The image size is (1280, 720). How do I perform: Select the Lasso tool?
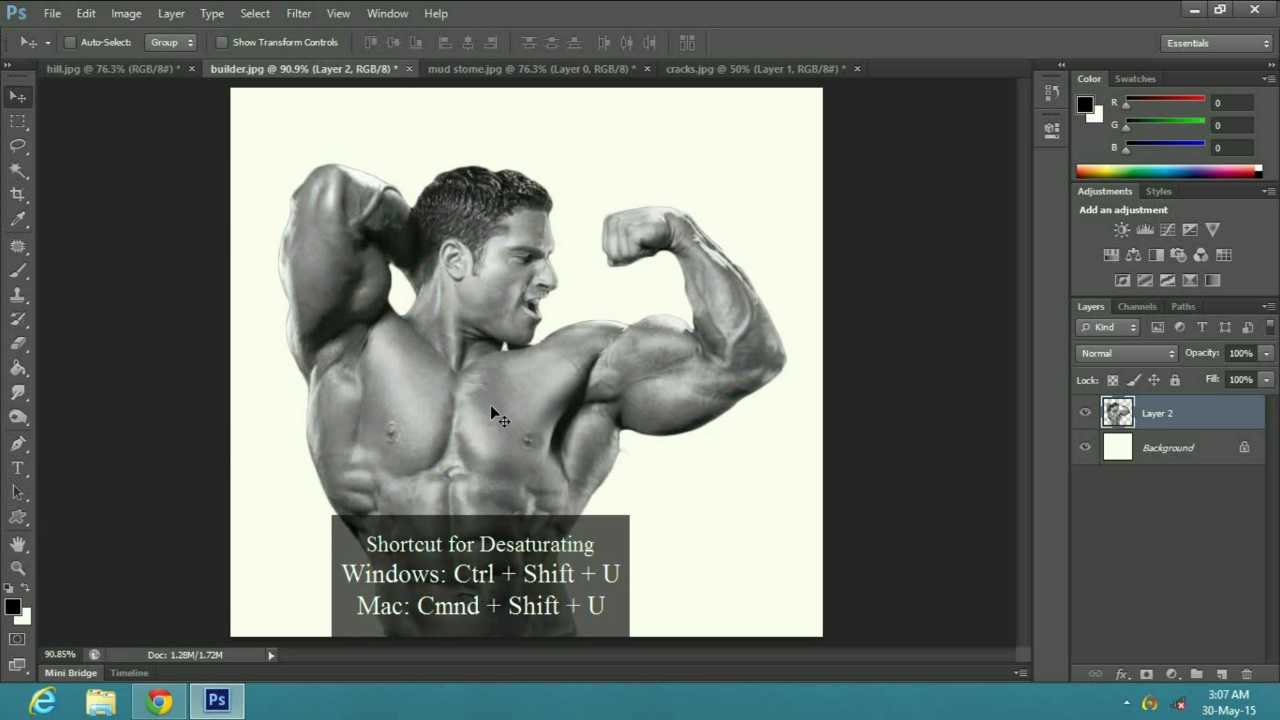(x=18, y=145)
